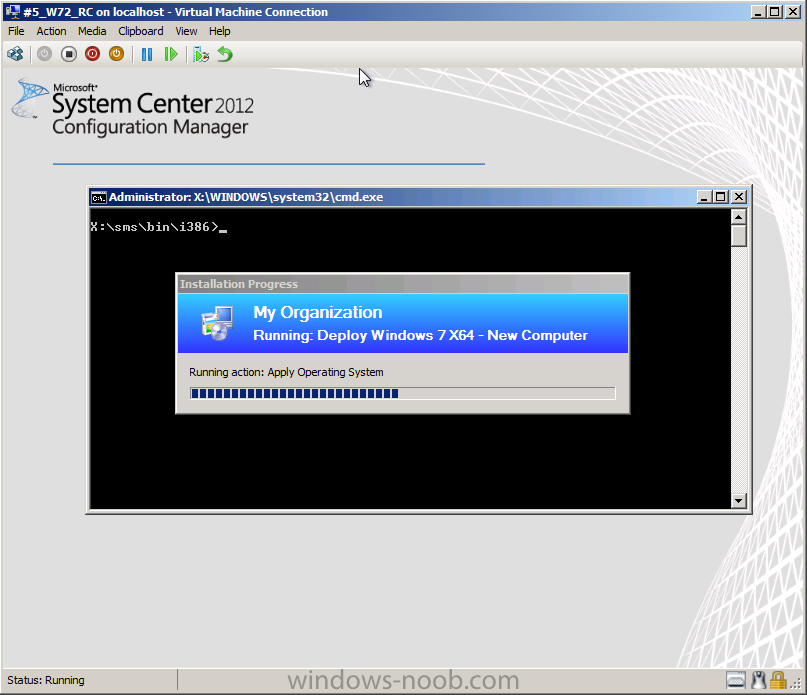This screenshot has width=807, height=695.
Task: Close the cmd.exe window
Action: point(739,197)
